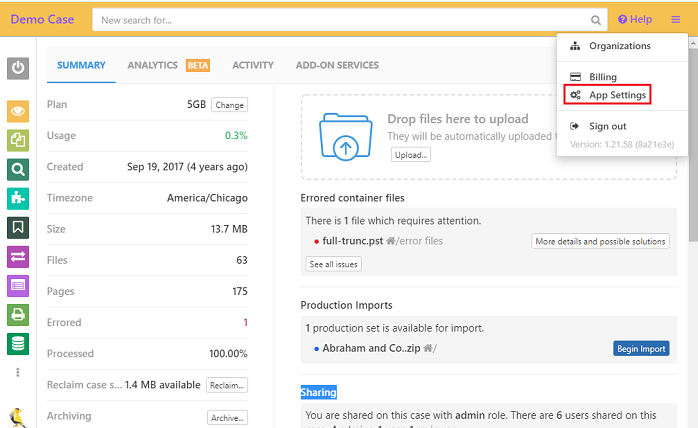Click the green documents icon in sidebar

point(18,141)
